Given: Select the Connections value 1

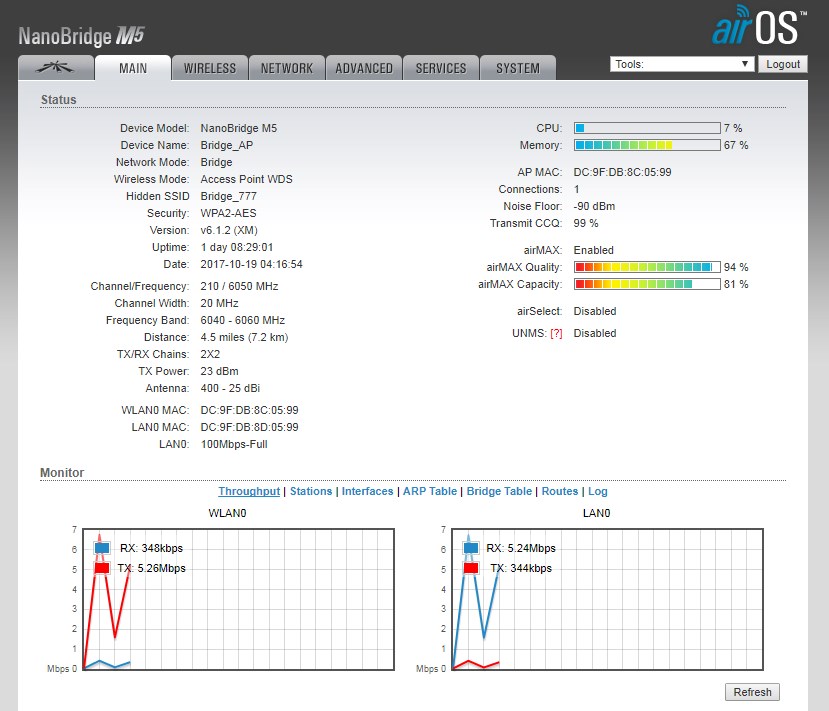Looking at the screenshot, I should (x=576, y=189).
